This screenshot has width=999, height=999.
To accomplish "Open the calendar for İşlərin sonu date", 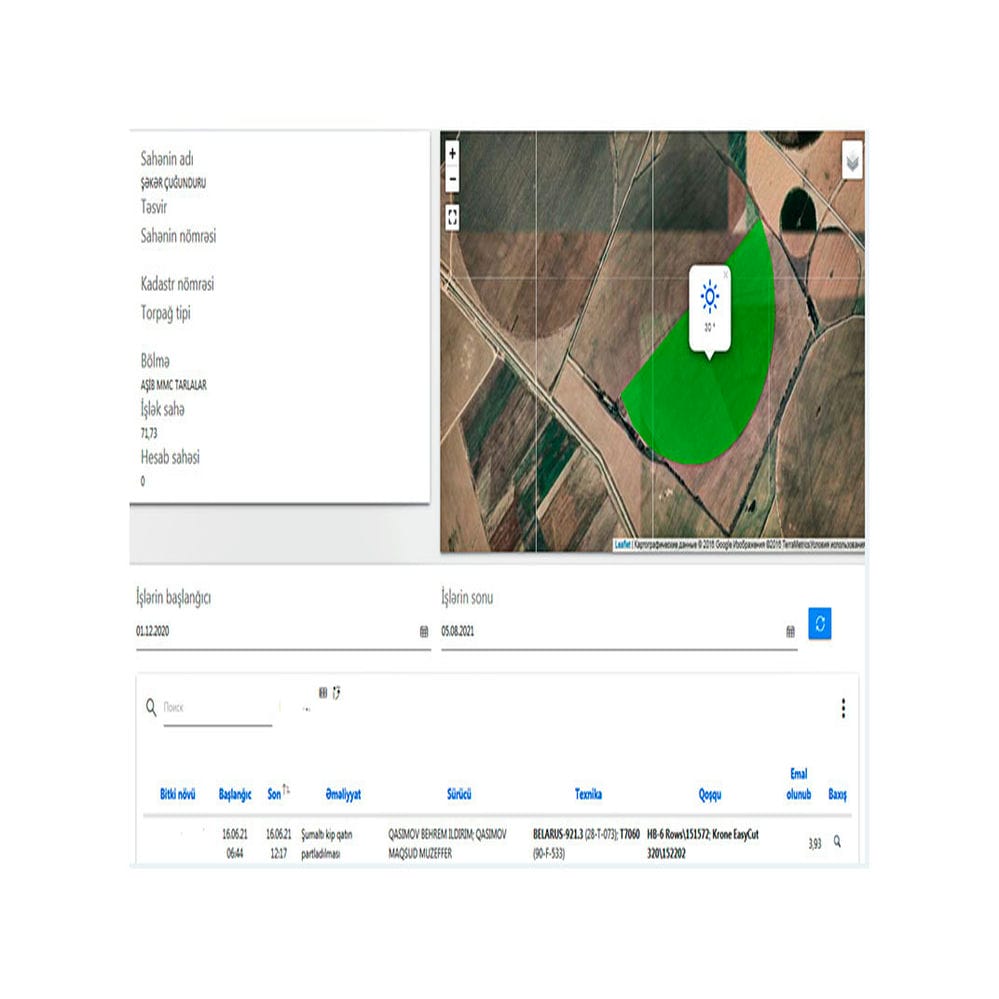I will click(788, 631).
